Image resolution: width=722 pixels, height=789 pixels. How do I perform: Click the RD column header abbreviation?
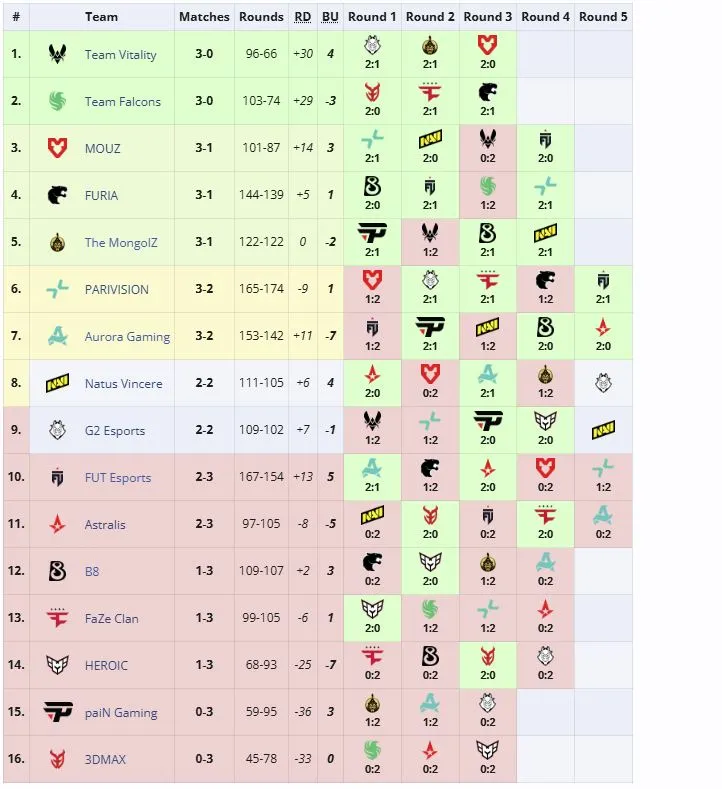coord(302,17)
